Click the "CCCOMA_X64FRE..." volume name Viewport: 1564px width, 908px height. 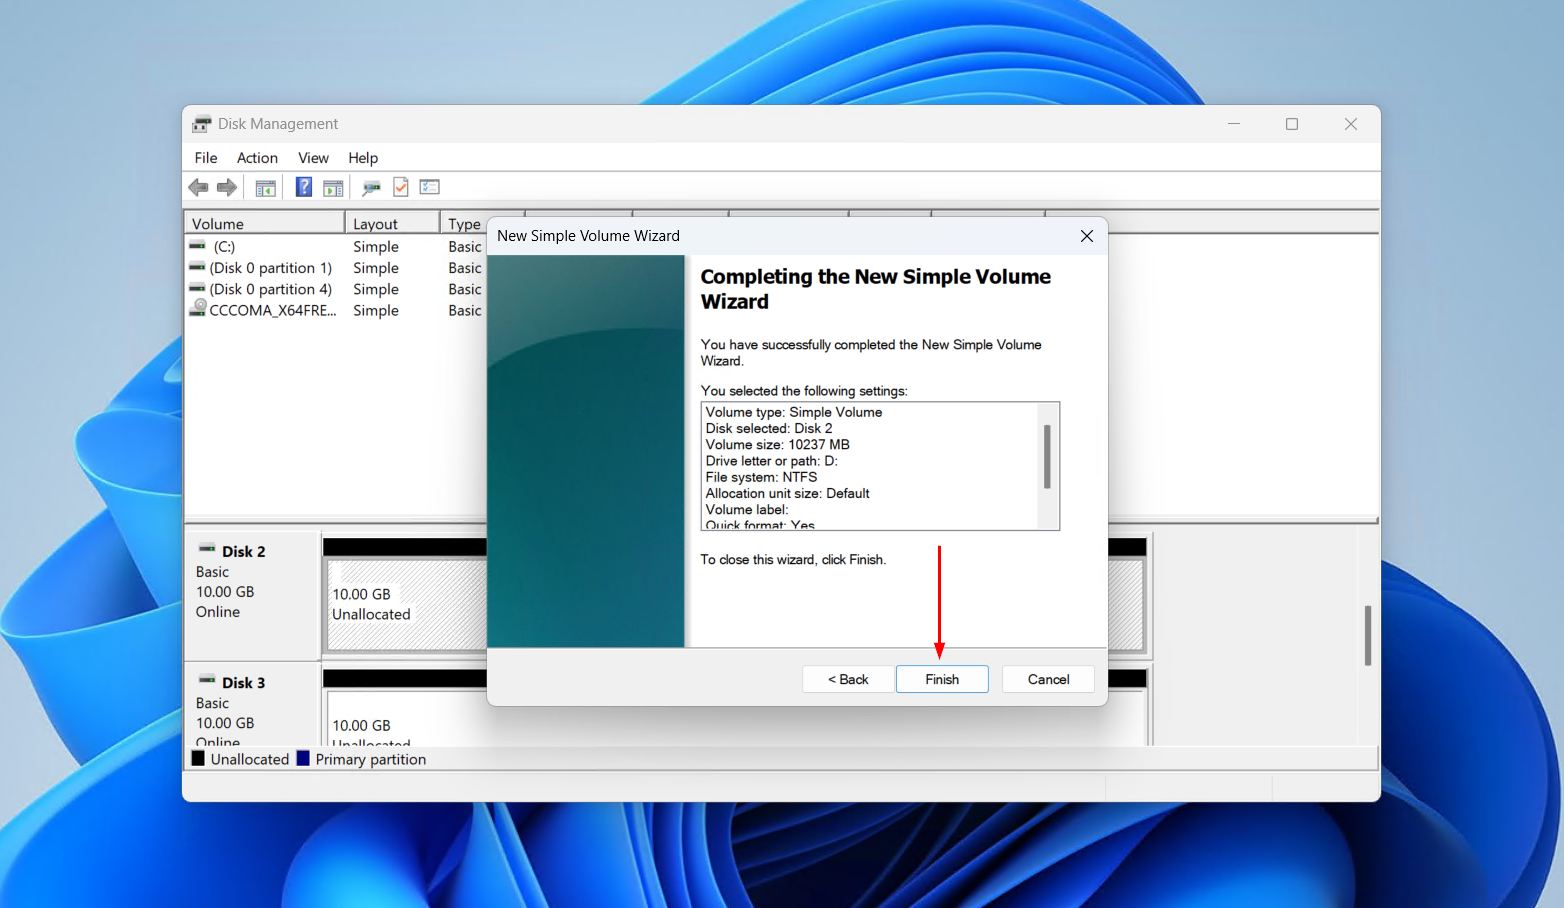coord(273,310)
